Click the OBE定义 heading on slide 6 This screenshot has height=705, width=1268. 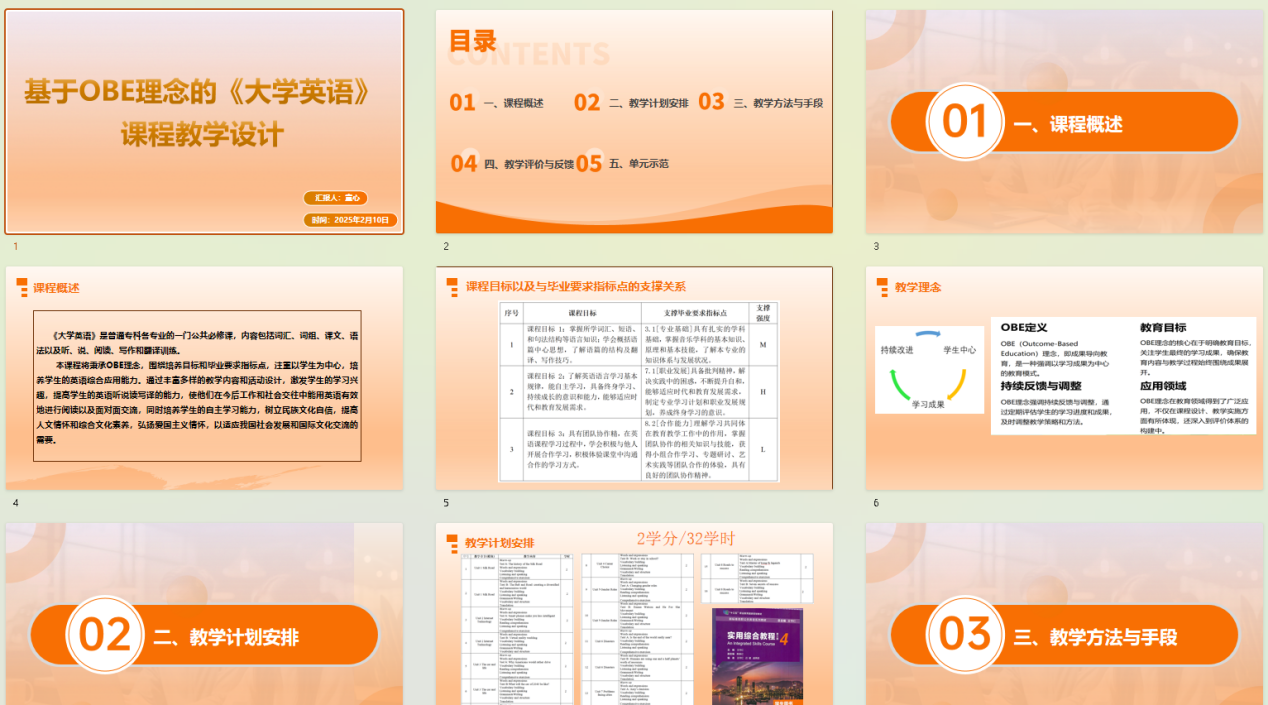click(x=1024, y=327)
